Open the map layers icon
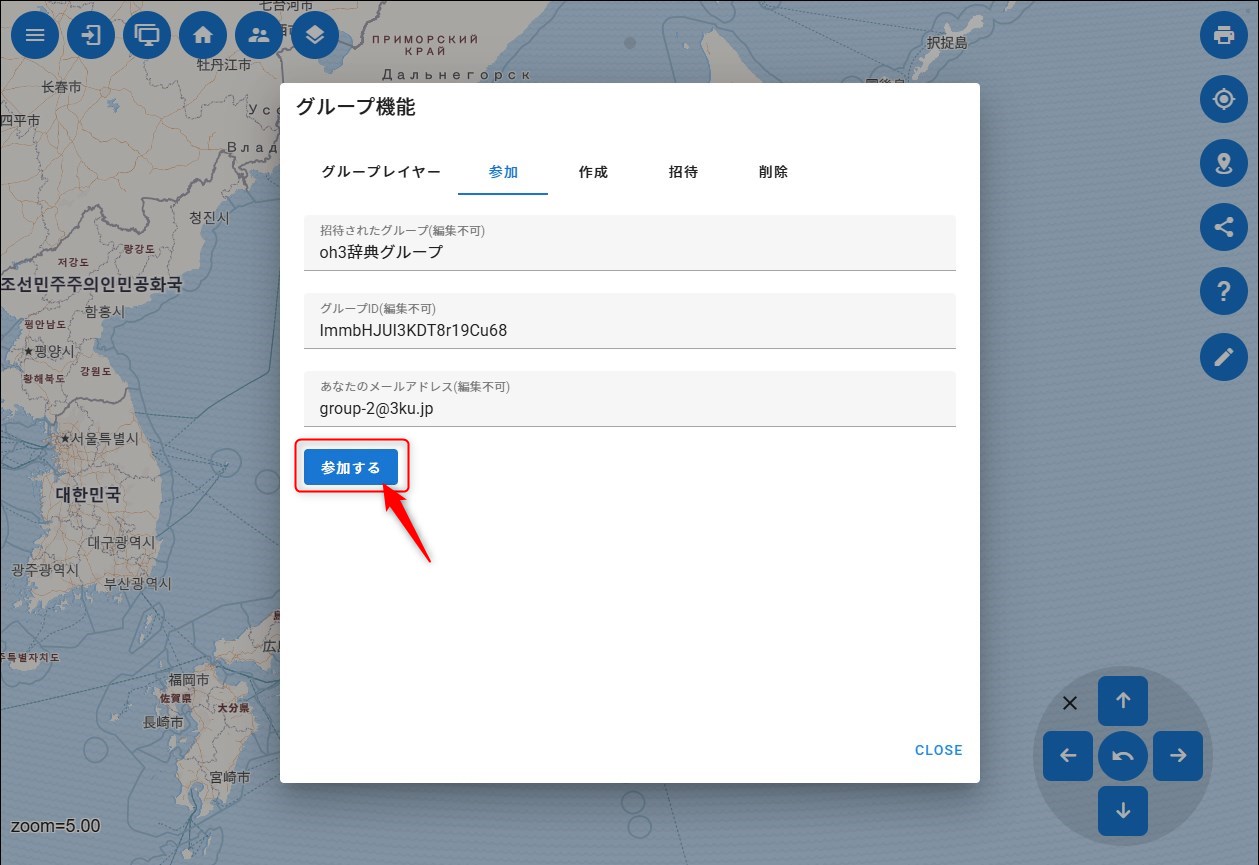This screenshot has height=865, width=1259. [x=315, y=35]
